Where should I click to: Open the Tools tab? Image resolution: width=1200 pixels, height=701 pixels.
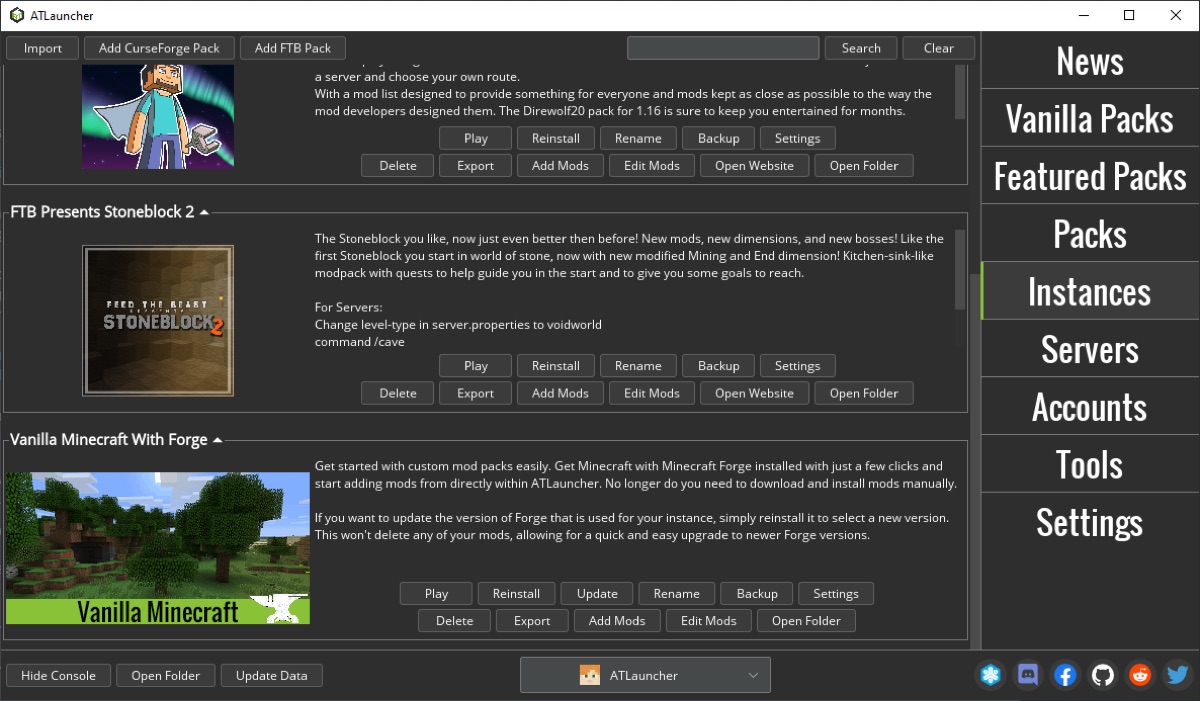[1090, 464]
